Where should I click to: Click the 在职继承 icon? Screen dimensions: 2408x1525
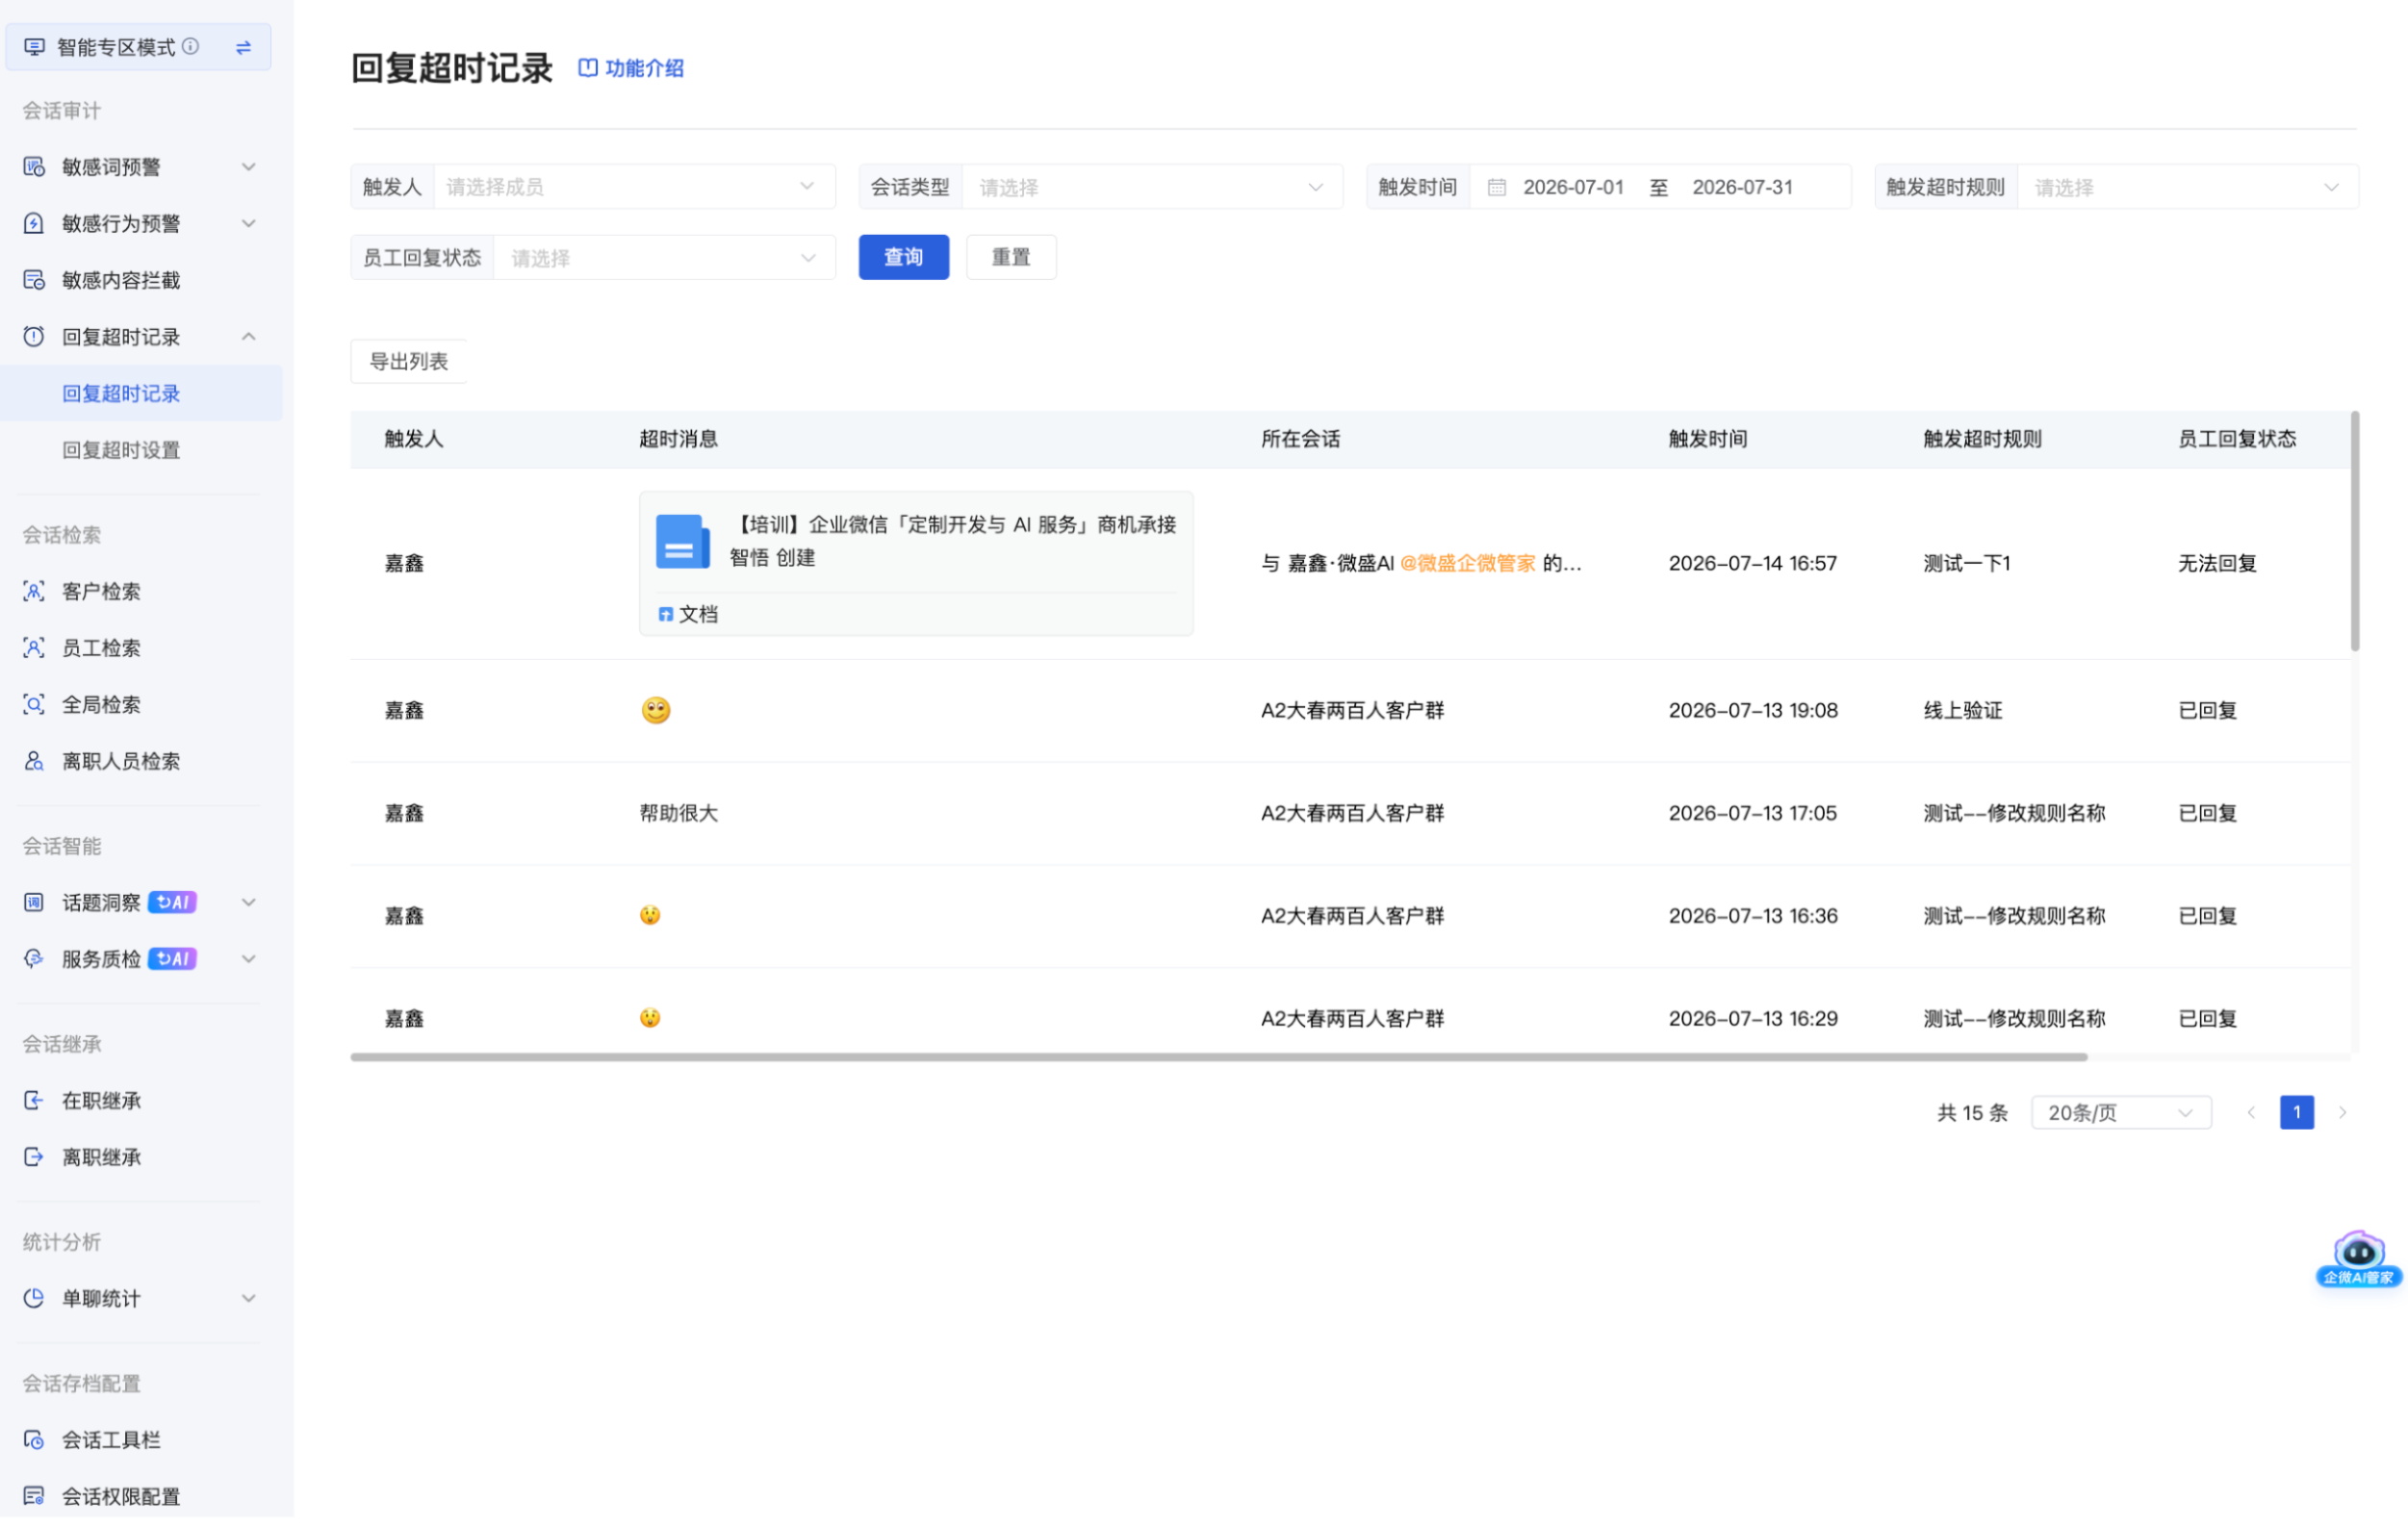coord(34,1101)
